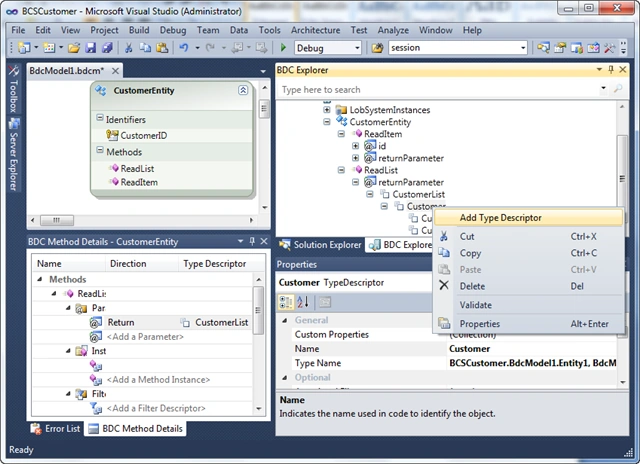Collapse CustomerEntity shape with chevron icon
This screenshot has height=464, width=640.
pos(243,90)
